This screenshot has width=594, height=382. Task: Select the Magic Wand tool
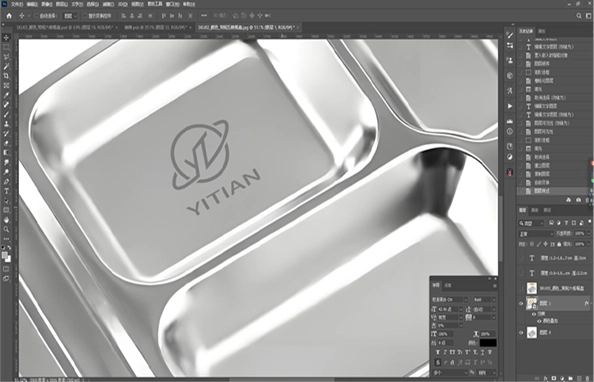pos(6,66)
